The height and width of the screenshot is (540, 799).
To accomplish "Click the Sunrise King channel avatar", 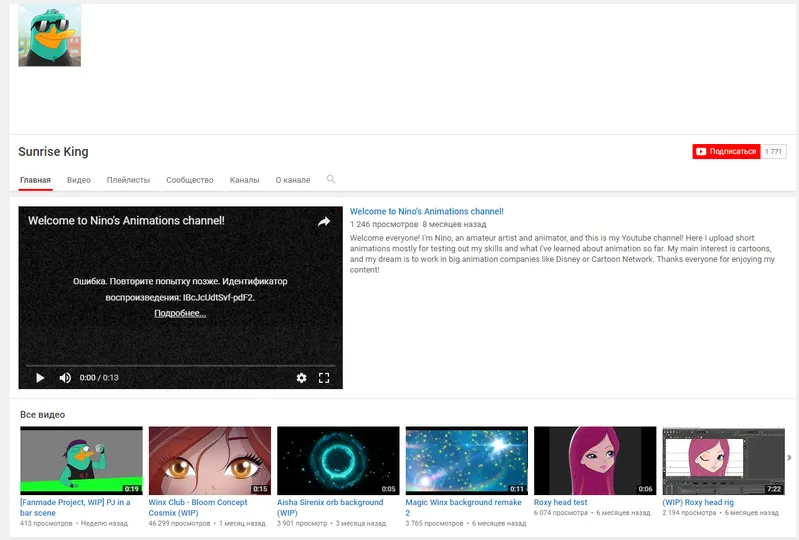I will pos(49,36).
